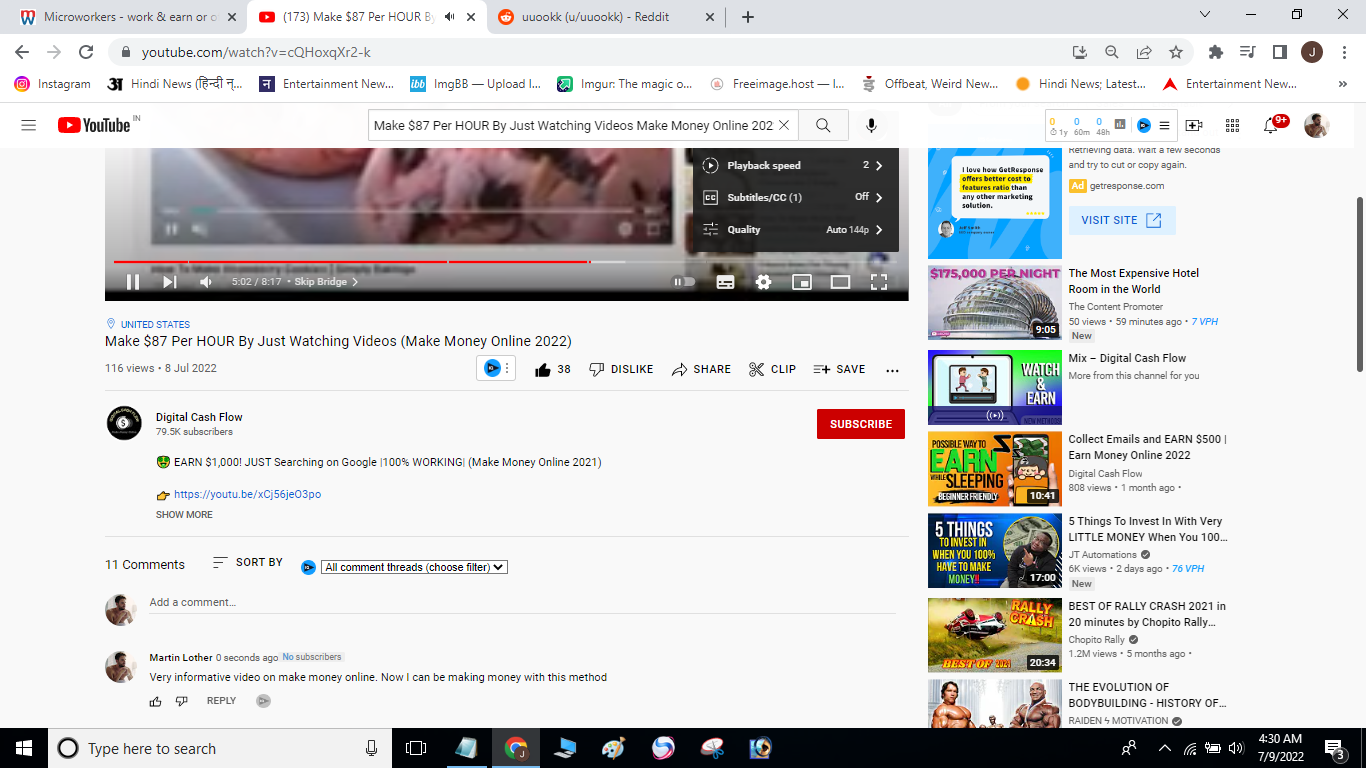The width and height of the screenshot is (1366, 768).
Task: Like Martin Lother's comment
Action: click(x=156, y=701)
